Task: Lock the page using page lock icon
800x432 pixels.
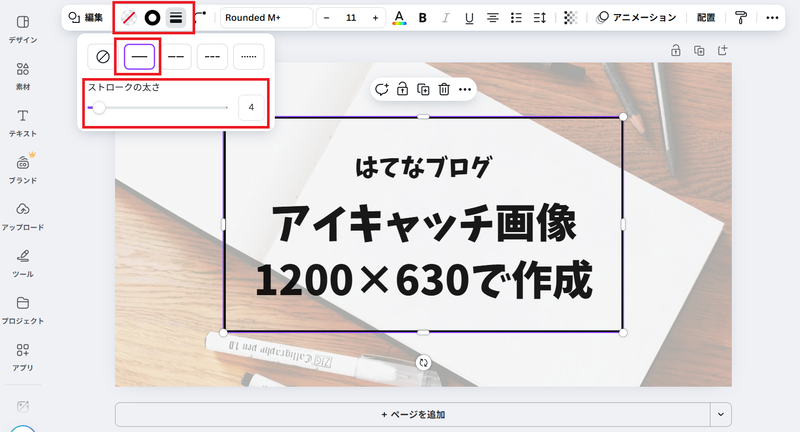Action: point(676,50)
